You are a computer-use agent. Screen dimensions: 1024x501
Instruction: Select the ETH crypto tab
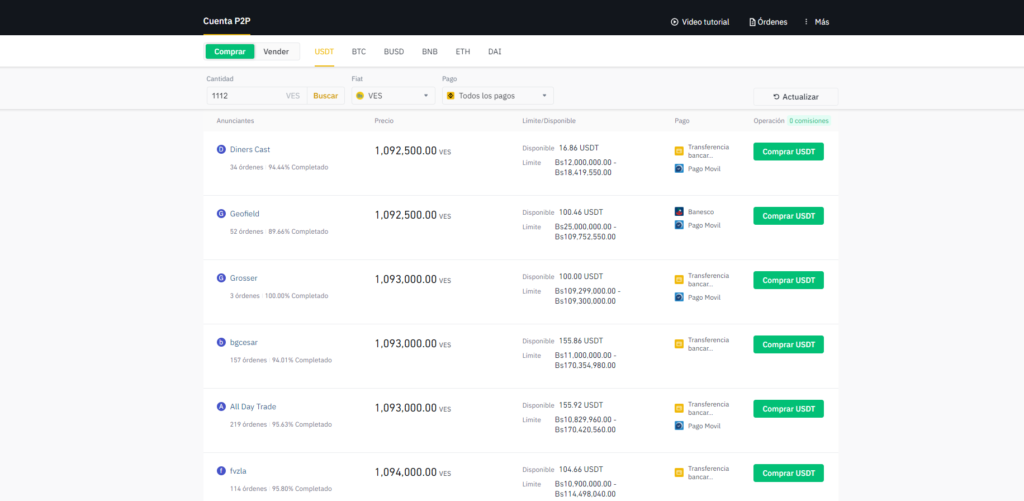point(463,52)
